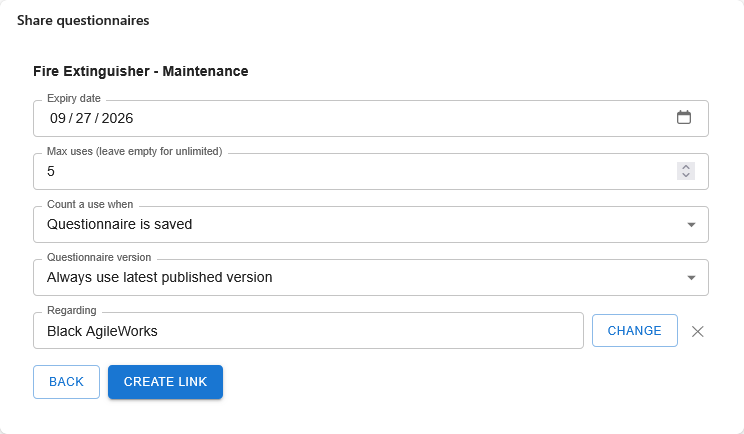
Task: Click 'Always use latest published version' value
Action: (159, 277)
